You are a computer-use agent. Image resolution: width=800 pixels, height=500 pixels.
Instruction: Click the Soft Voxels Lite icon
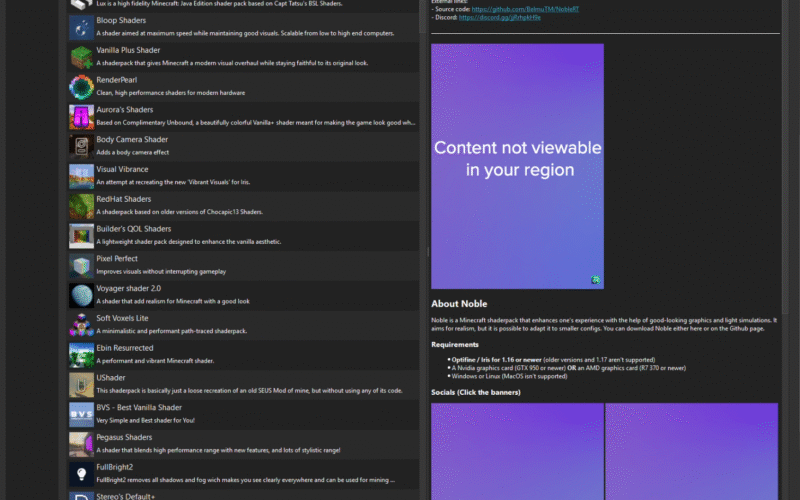click(x=81, y=325)
